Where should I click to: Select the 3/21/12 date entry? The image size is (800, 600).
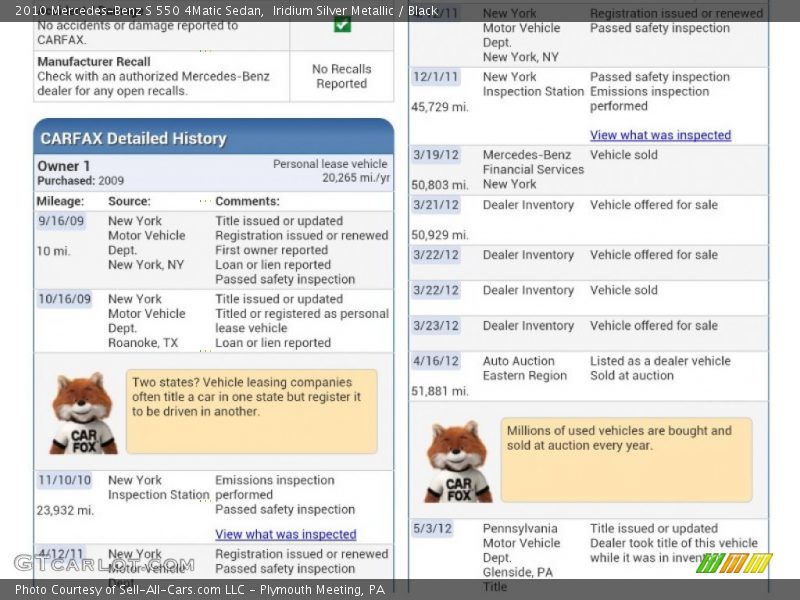pyautogui.click(x=436, y=205)
